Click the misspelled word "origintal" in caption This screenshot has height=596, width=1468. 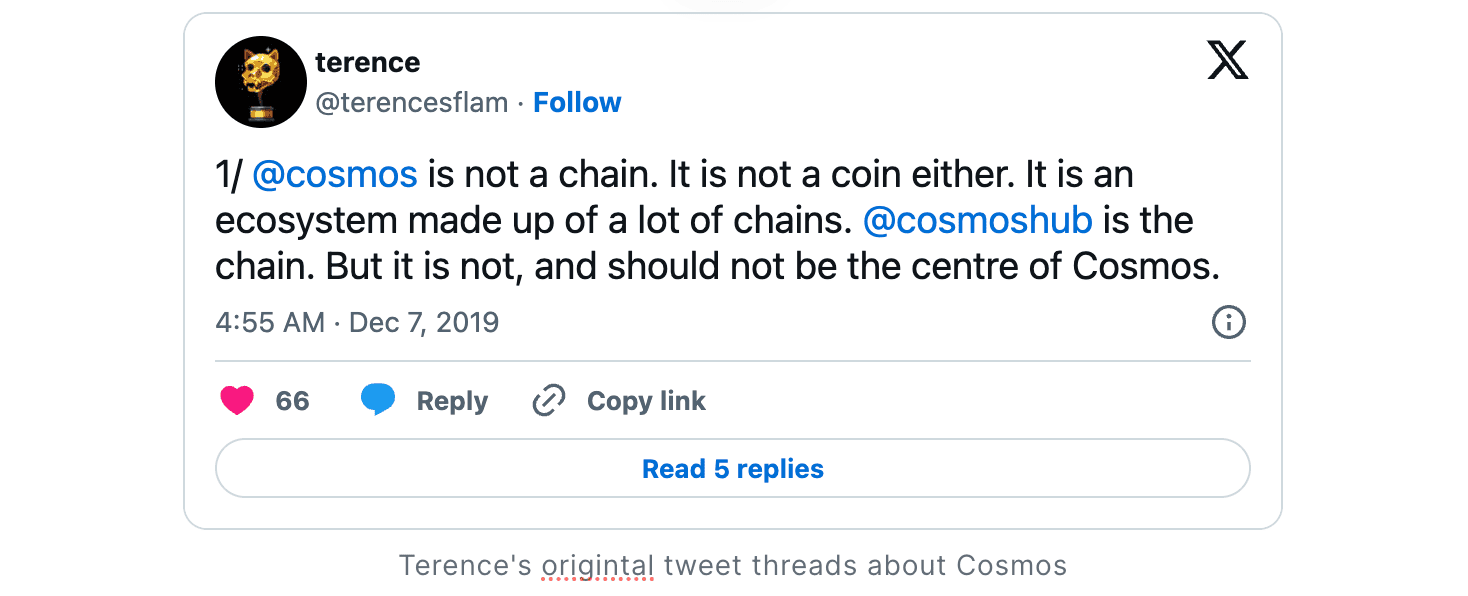pyautogui.click(x=598, y=565)
